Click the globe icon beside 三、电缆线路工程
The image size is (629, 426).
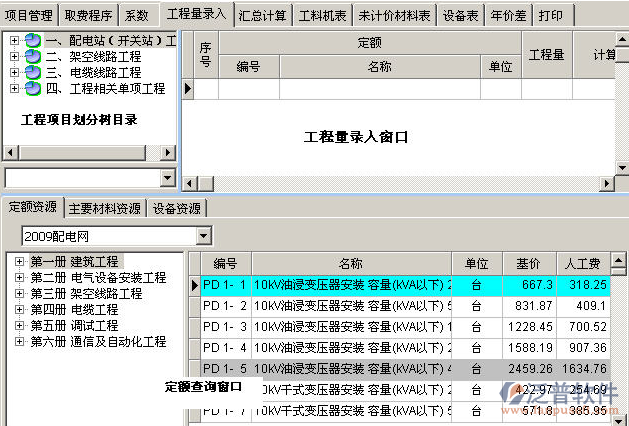tap(32, 72)
